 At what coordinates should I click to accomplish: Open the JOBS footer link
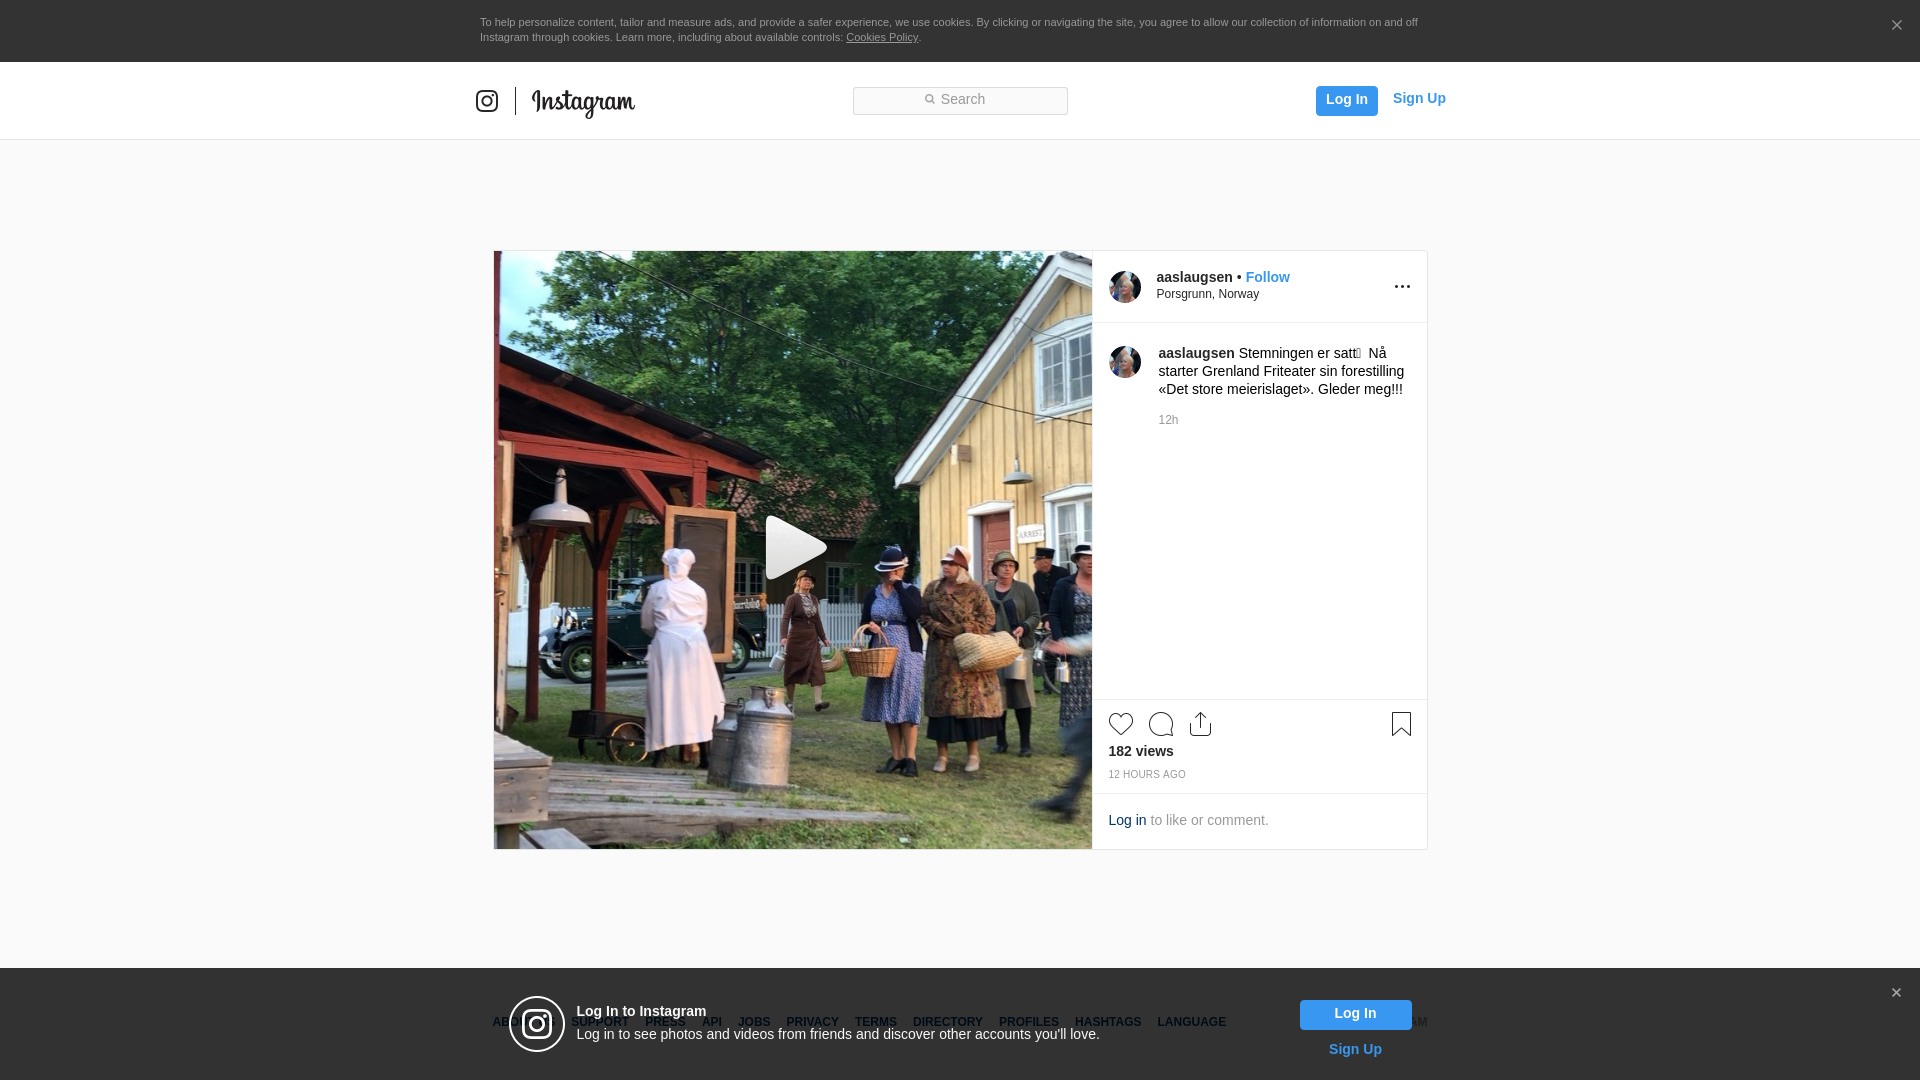(754, 1022)
